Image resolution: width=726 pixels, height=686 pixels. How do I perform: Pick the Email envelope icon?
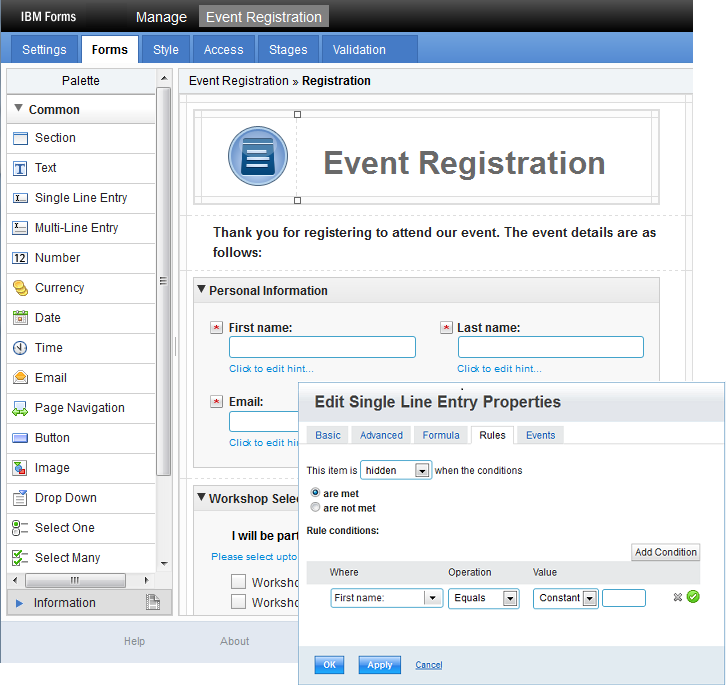pos(20,378)
